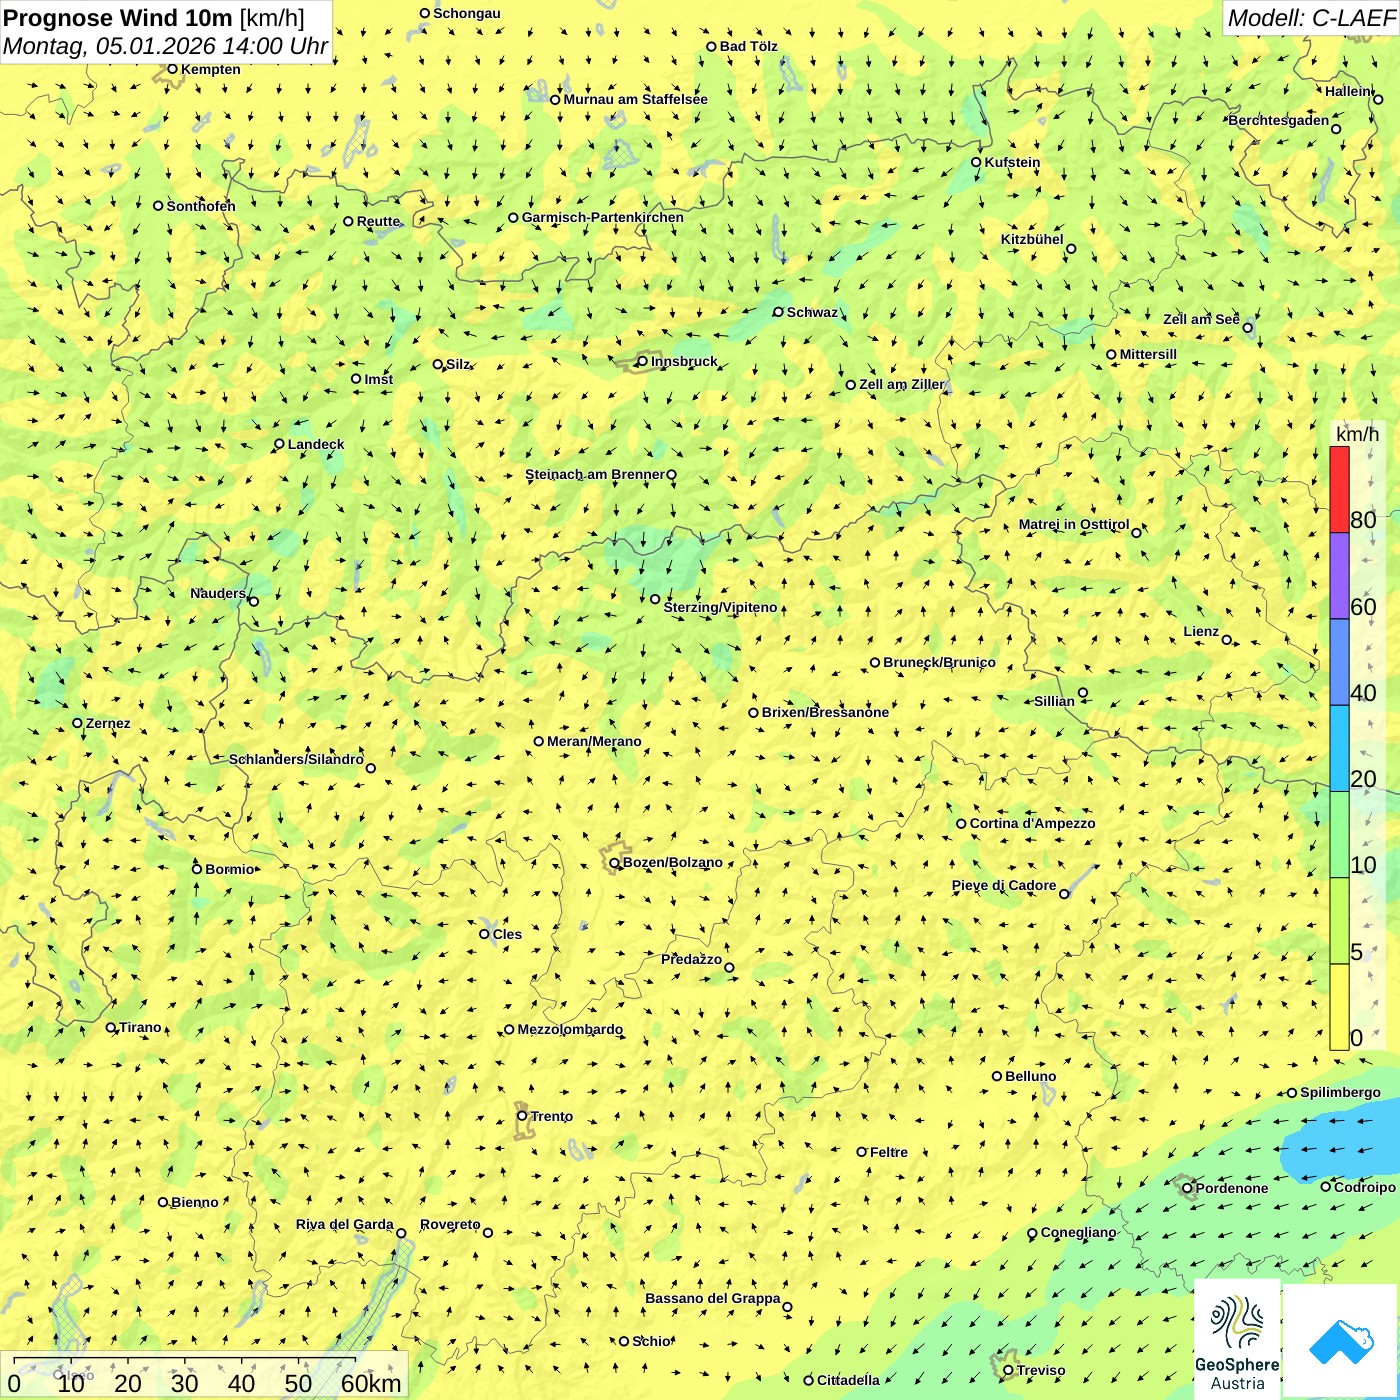Click the Landeck label
1400x1400 pixels.
[x=316, y=444]
